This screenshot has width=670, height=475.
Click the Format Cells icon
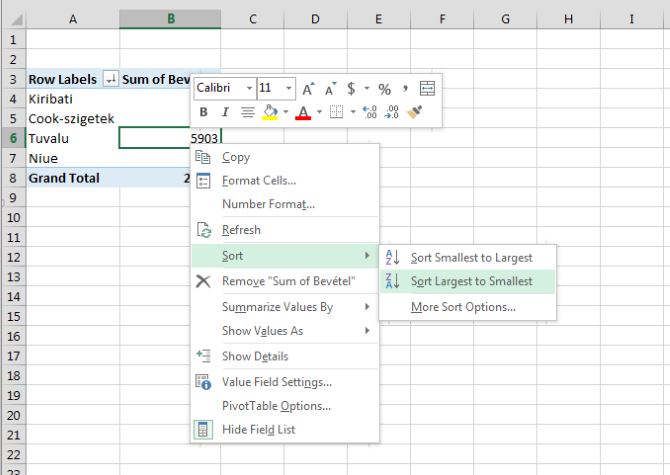pos(203,181)
